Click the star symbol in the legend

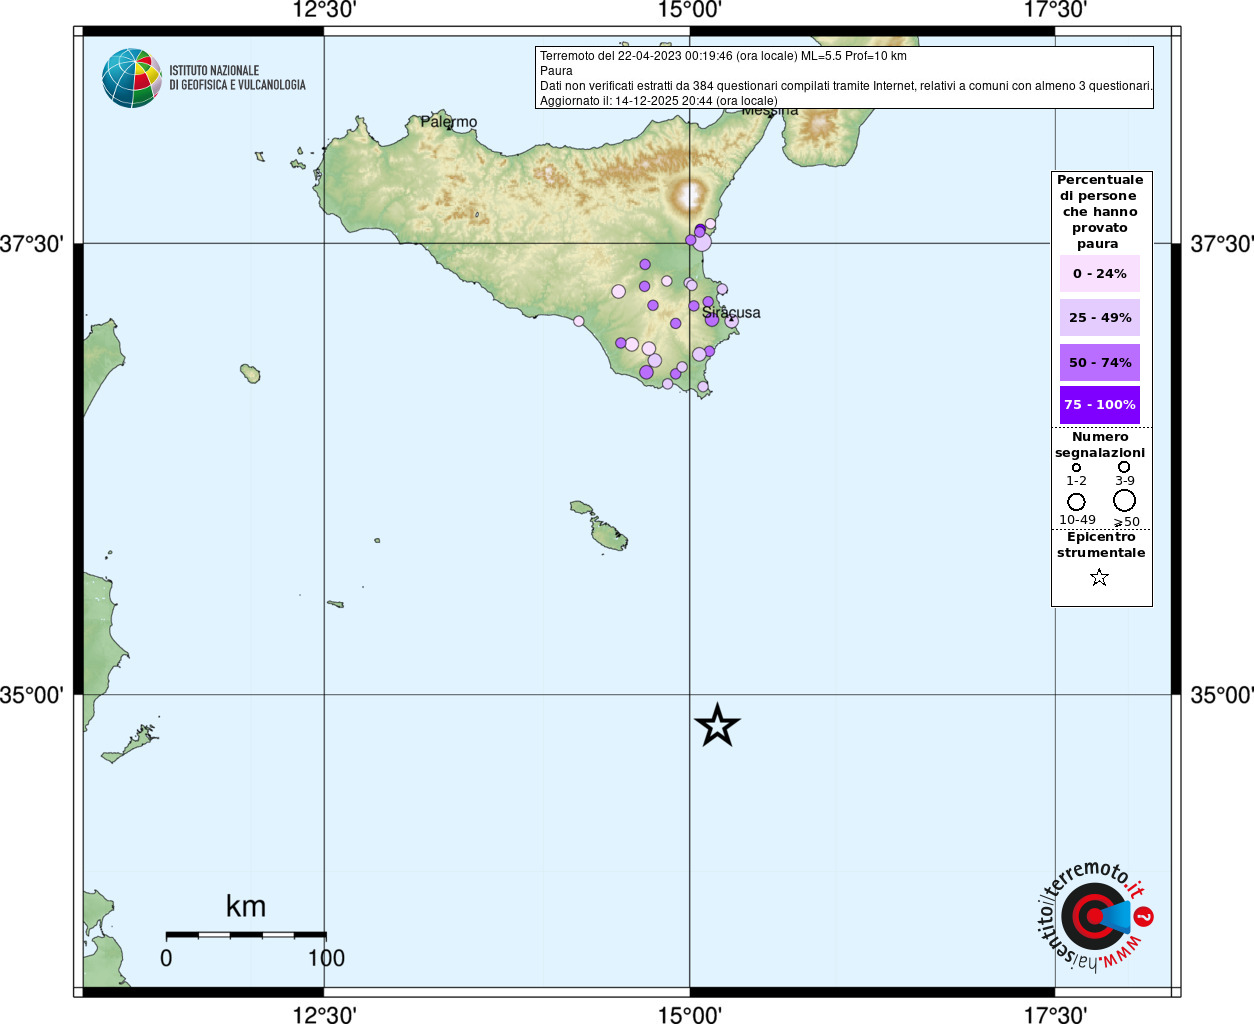1099,577
